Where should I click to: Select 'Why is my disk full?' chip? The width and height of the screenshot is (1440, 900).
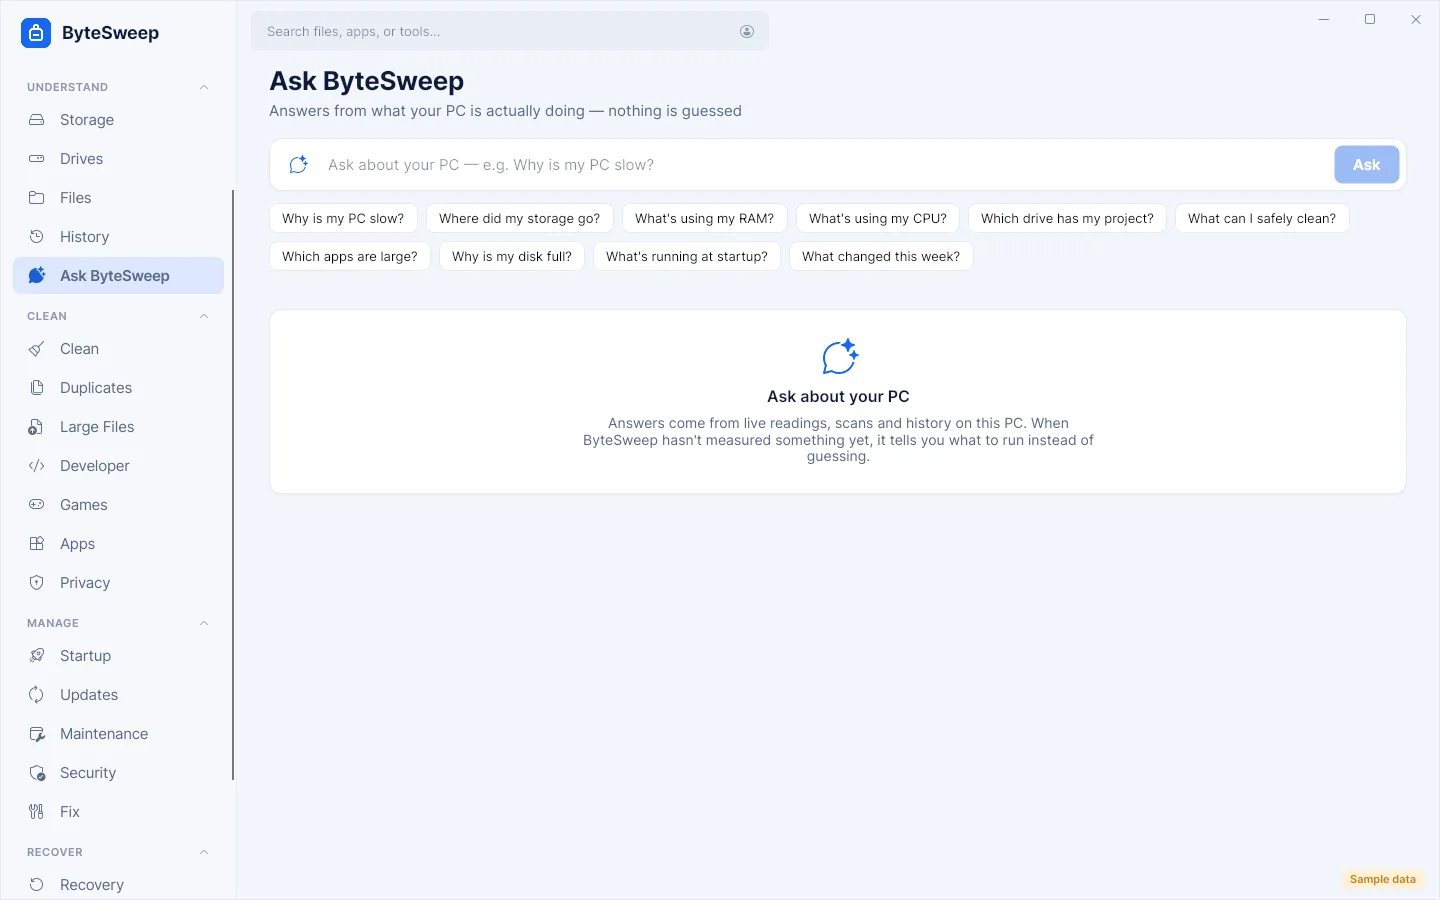pos(512,257)
